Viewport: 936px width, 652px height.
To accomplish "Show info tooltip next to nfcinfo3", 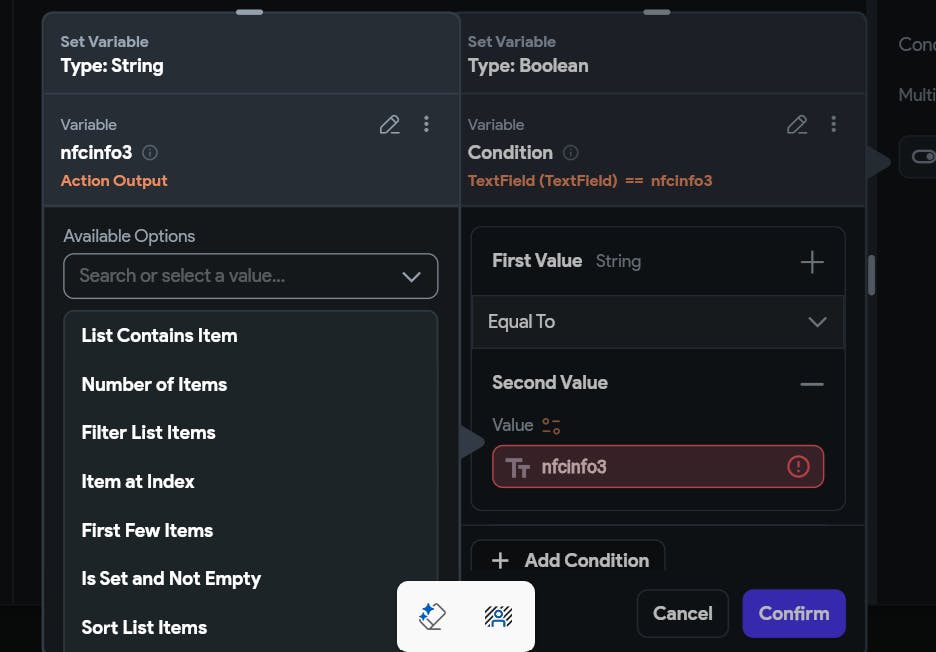I will [150, 153].
